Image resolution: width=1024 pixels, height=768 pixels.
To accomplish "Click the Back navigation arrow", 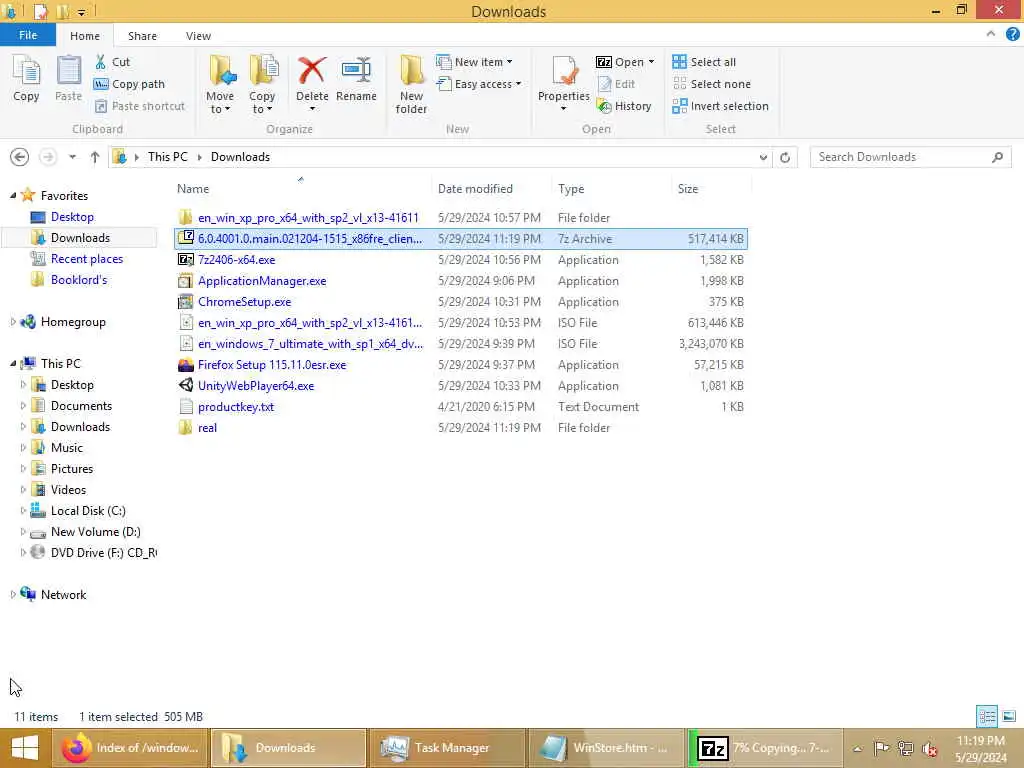I will [x=20, y=157].
